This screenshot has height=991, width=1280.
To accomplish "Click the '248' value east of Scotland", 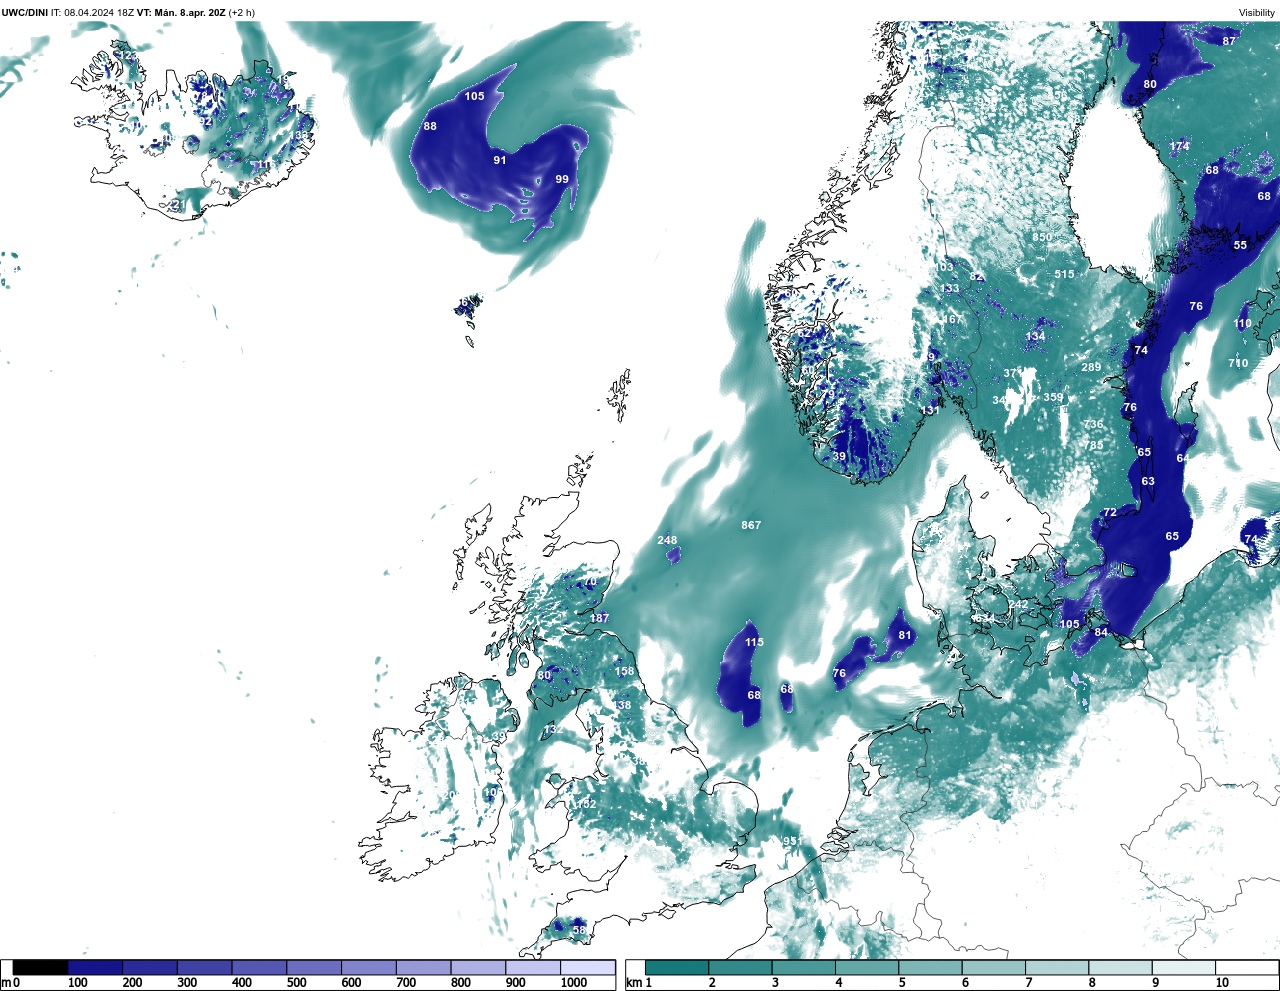I will click(x=667, y=540).
